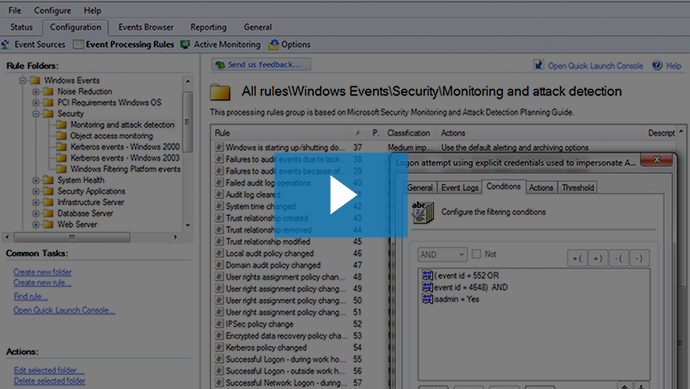Viewport: 690px width, 389px height.
Task: Click icon of Audit log cleared rule
Action: pos(219,194)
